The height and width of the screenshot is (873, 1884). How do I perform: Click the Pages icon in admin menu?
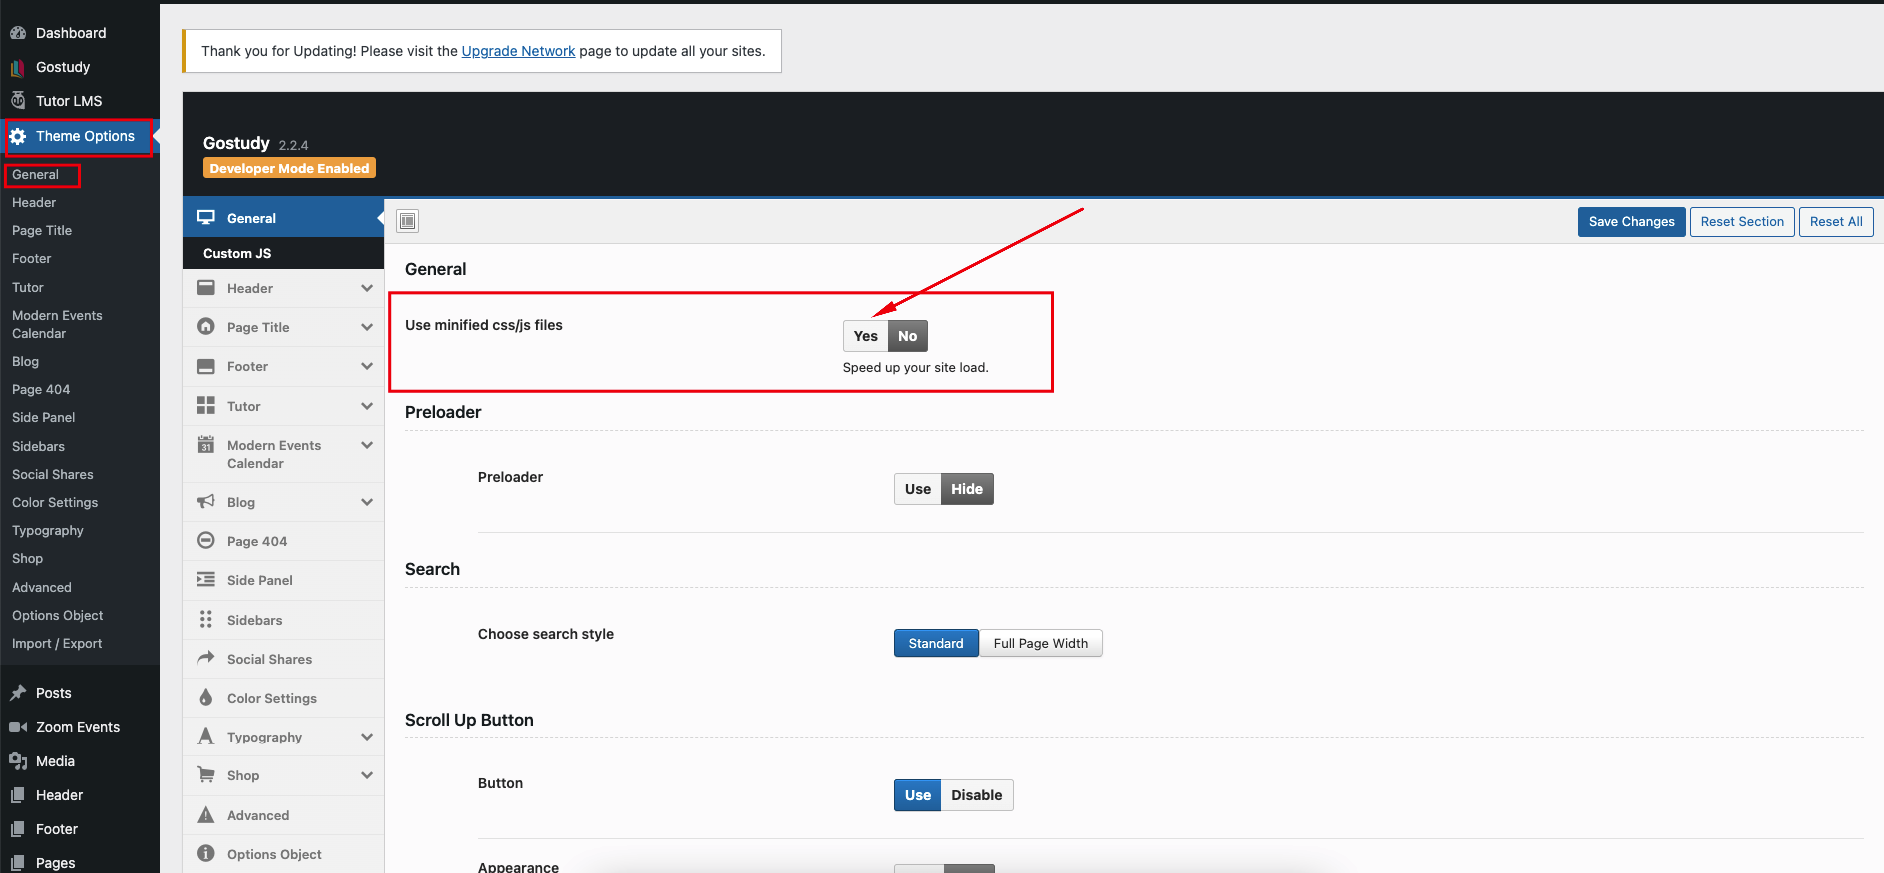coord(18,863)
